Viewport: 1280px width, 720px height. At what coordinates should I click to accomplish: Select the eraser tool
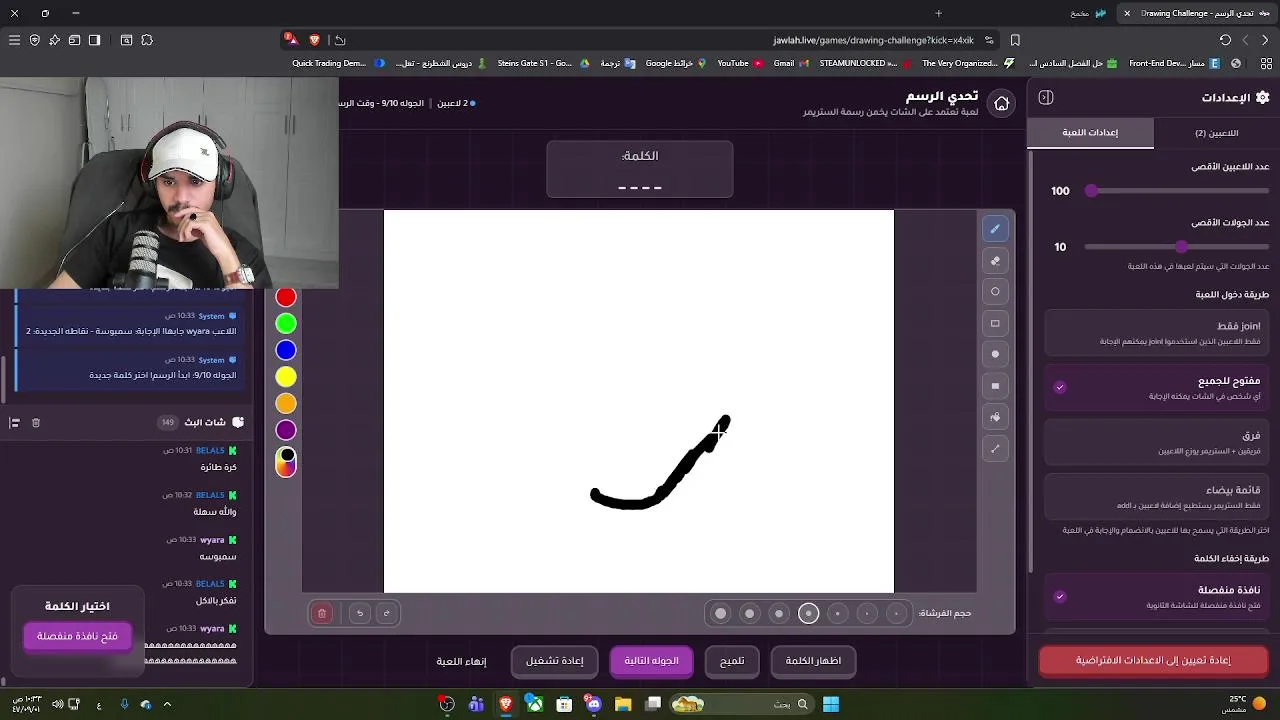(x=995, y=261)
